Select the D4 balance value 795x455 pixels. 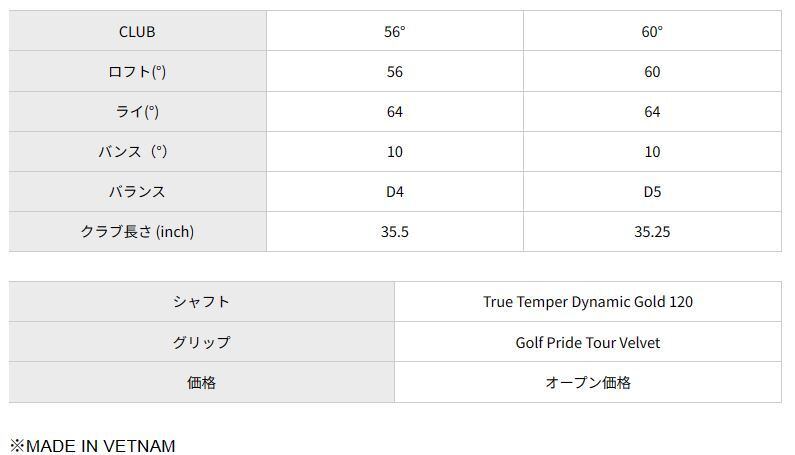tap(395, 191)
